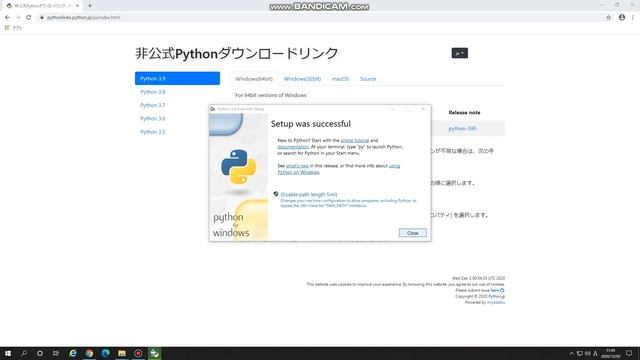640x360 pixels.
Task: Toggle the IME input mode indicator
Action: click(596, 353)
